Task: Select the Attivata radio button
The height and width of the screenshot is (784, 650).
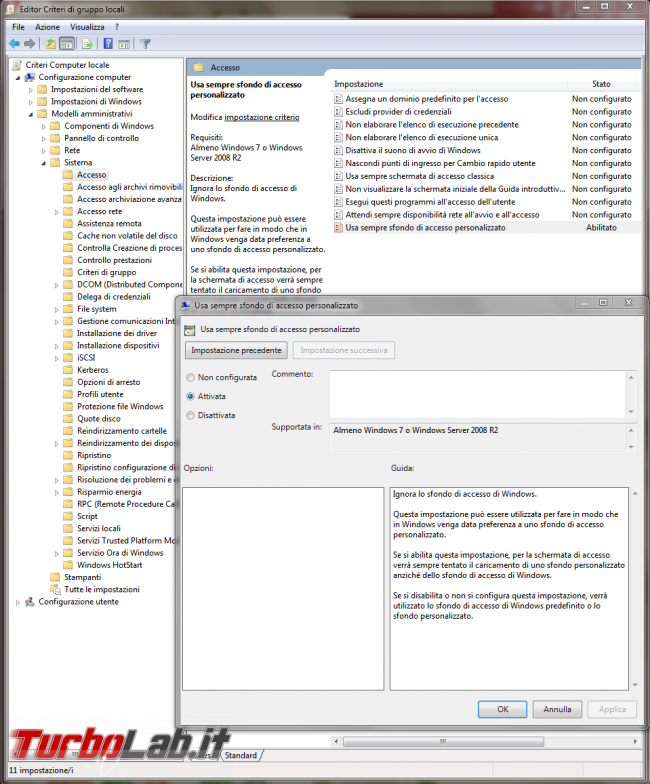Action: coord(190,396)
